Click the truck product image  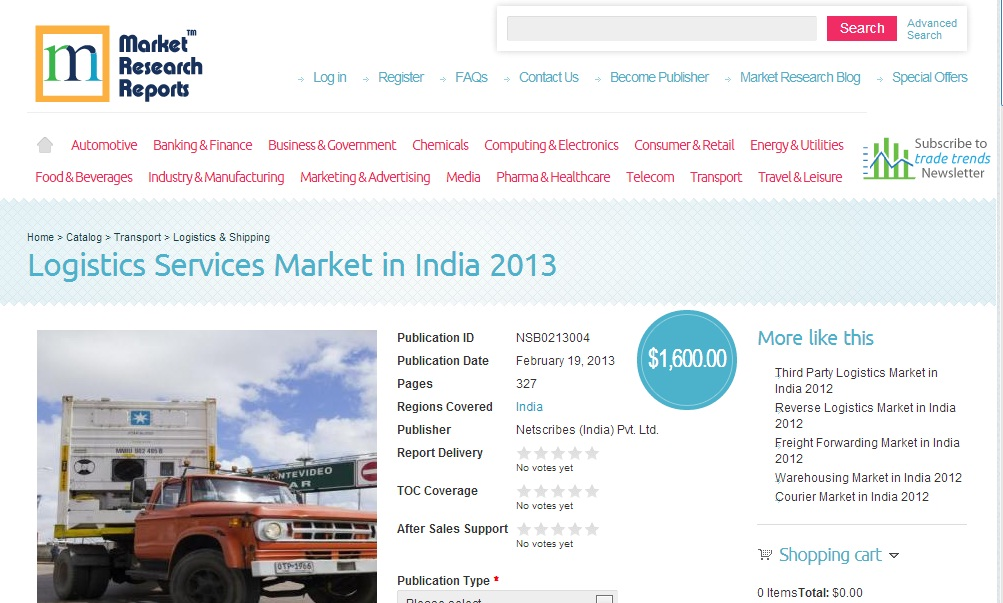[206, 466]
